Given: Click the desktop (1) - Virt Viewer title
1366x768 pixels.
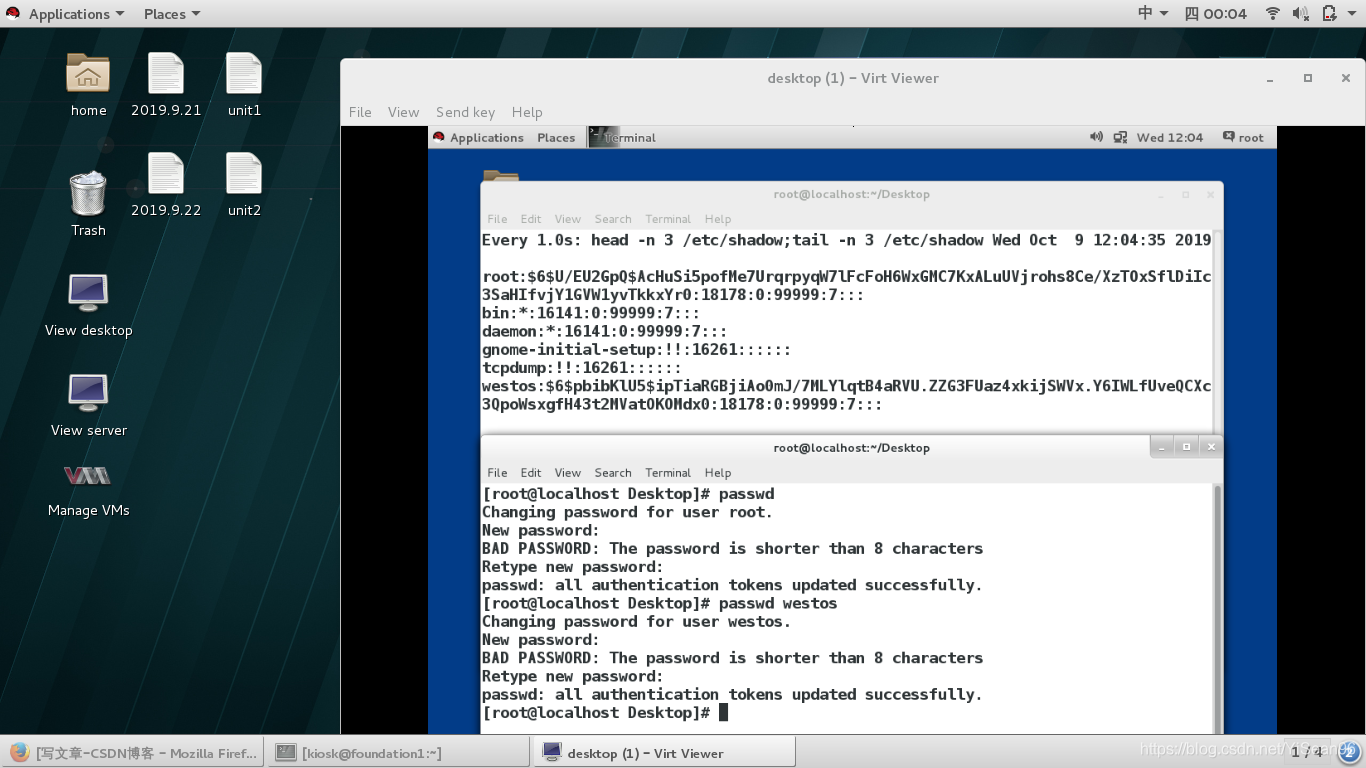Looking at the screenshot, I should tap(853, 78).
